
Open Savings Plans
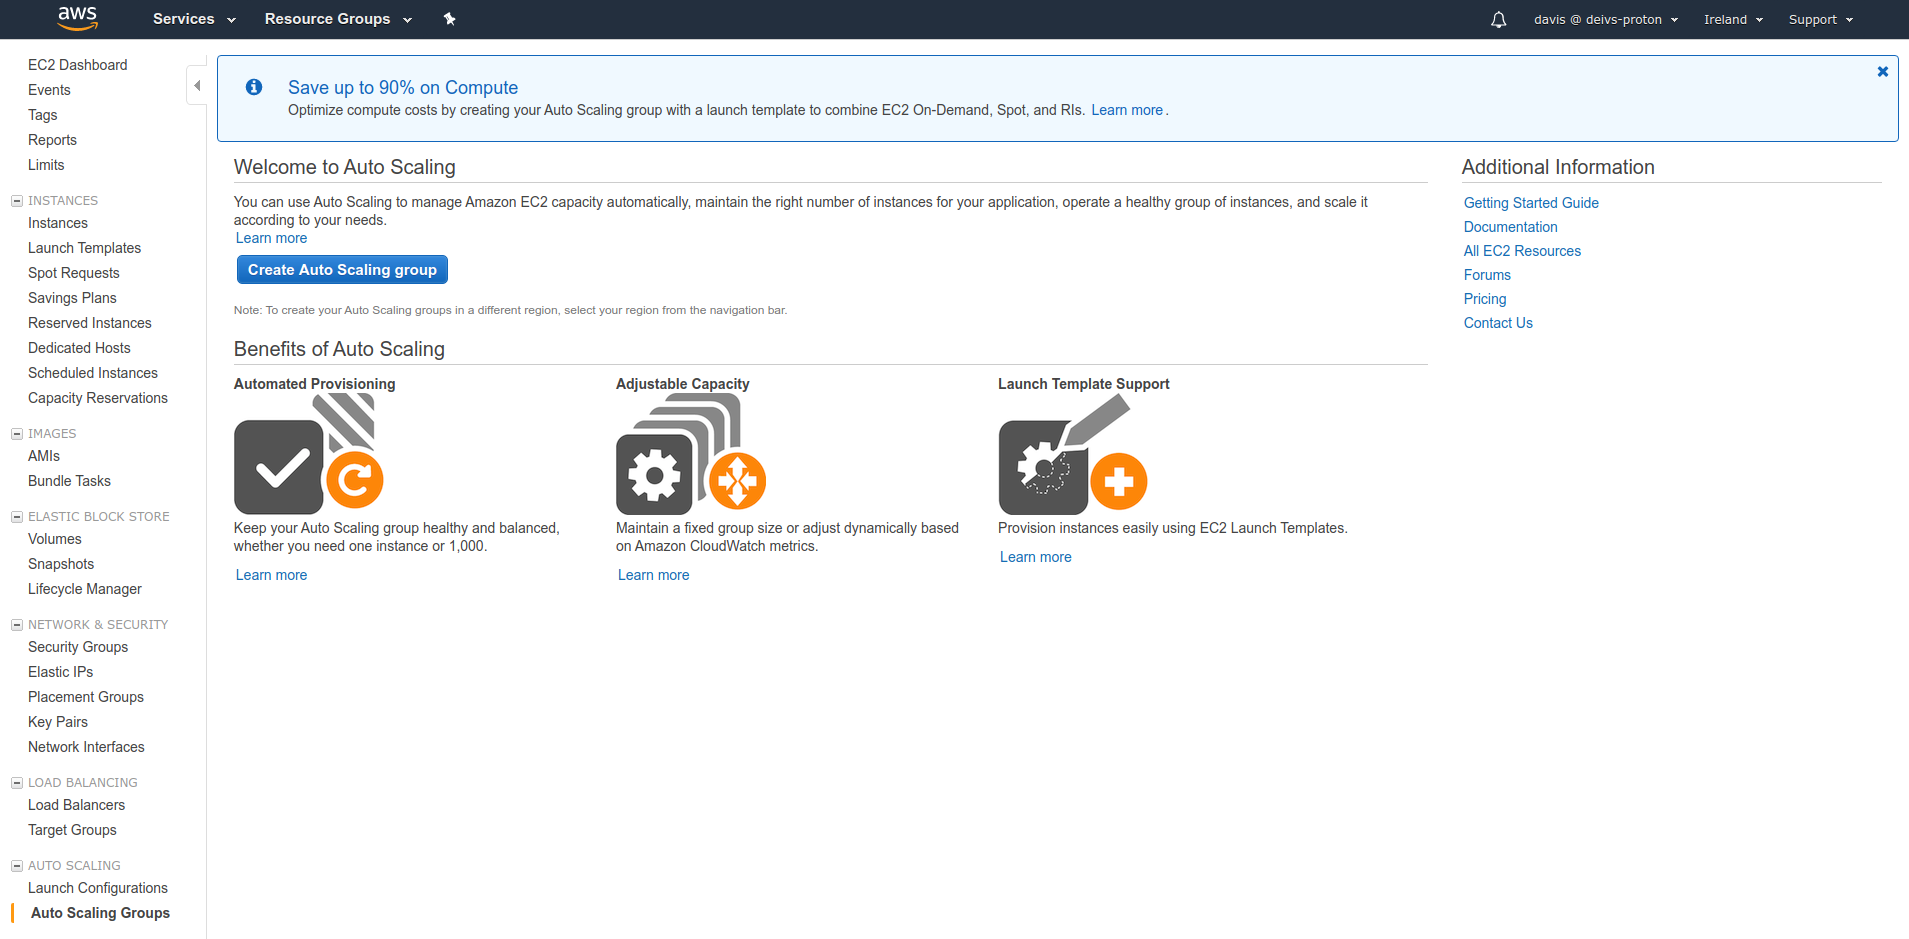tap(72, 298)
